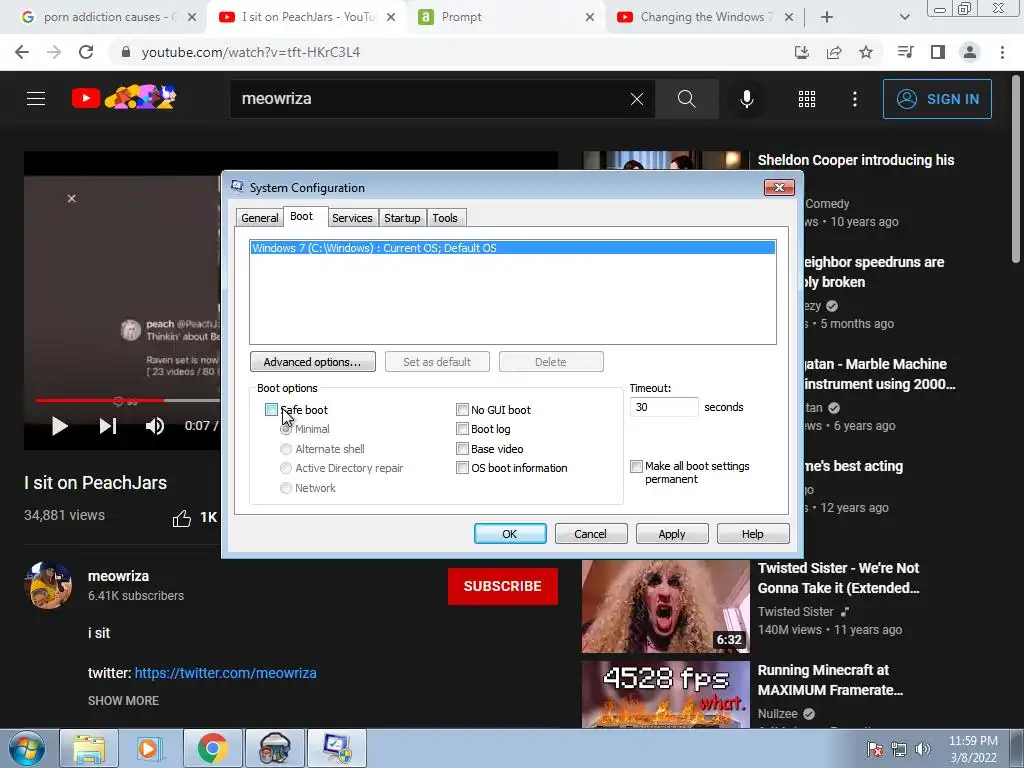This screenshot has width=1024, height=768.
Task: Open the YouTube apps grid icon
Action: click(x=807, y=99)
